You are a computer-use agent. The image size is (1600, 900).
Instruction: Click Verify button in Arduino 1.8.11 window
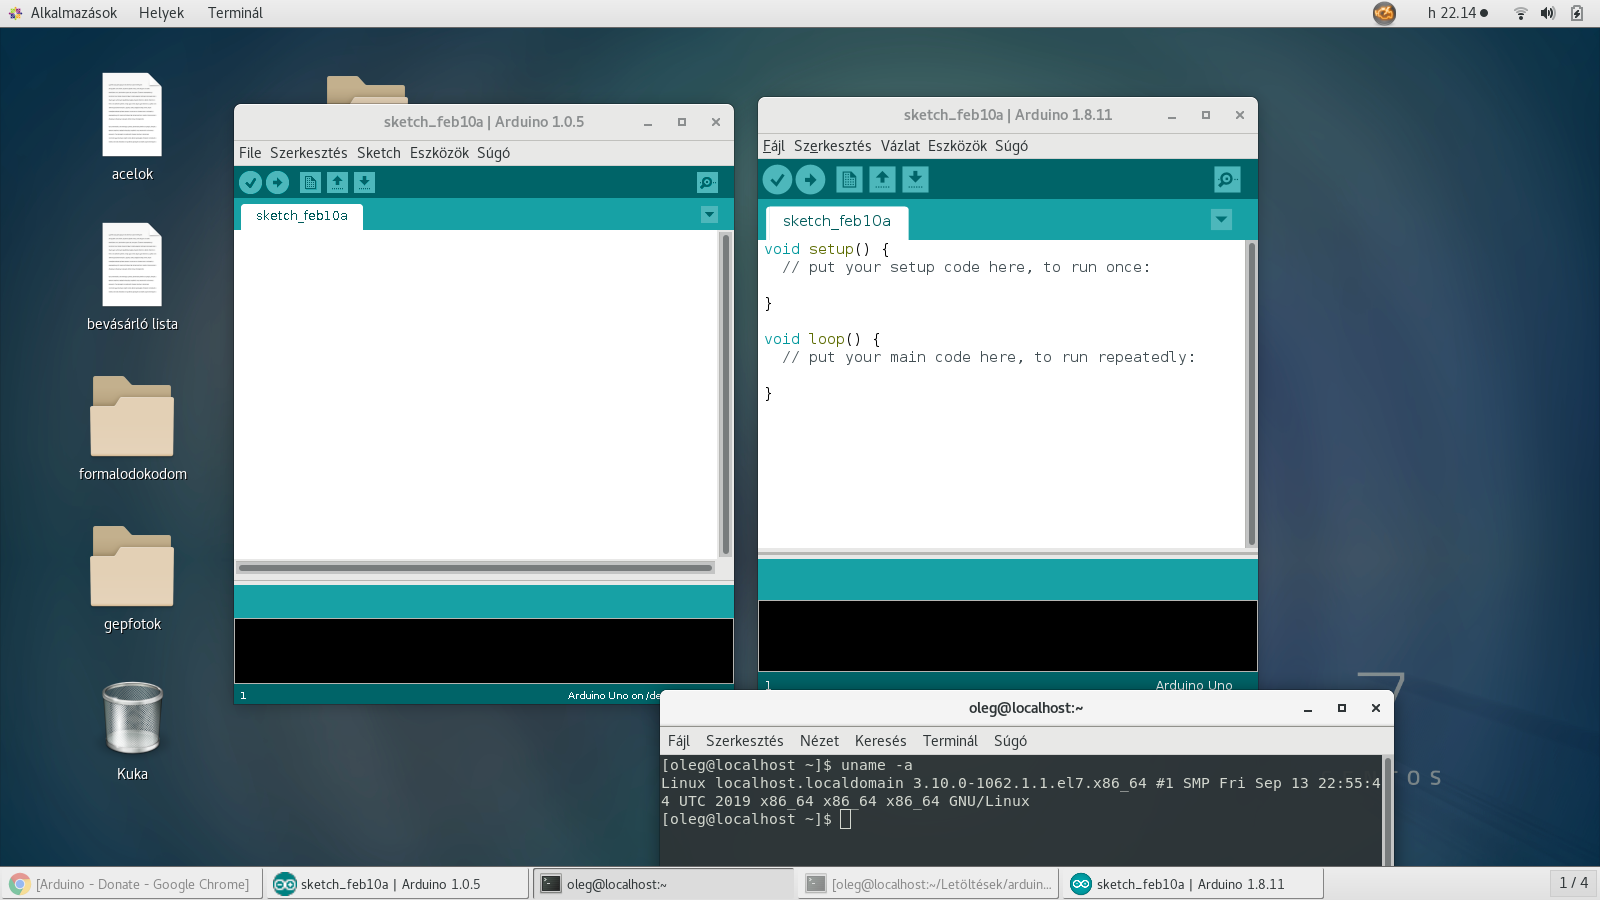[x=777, y=179]
